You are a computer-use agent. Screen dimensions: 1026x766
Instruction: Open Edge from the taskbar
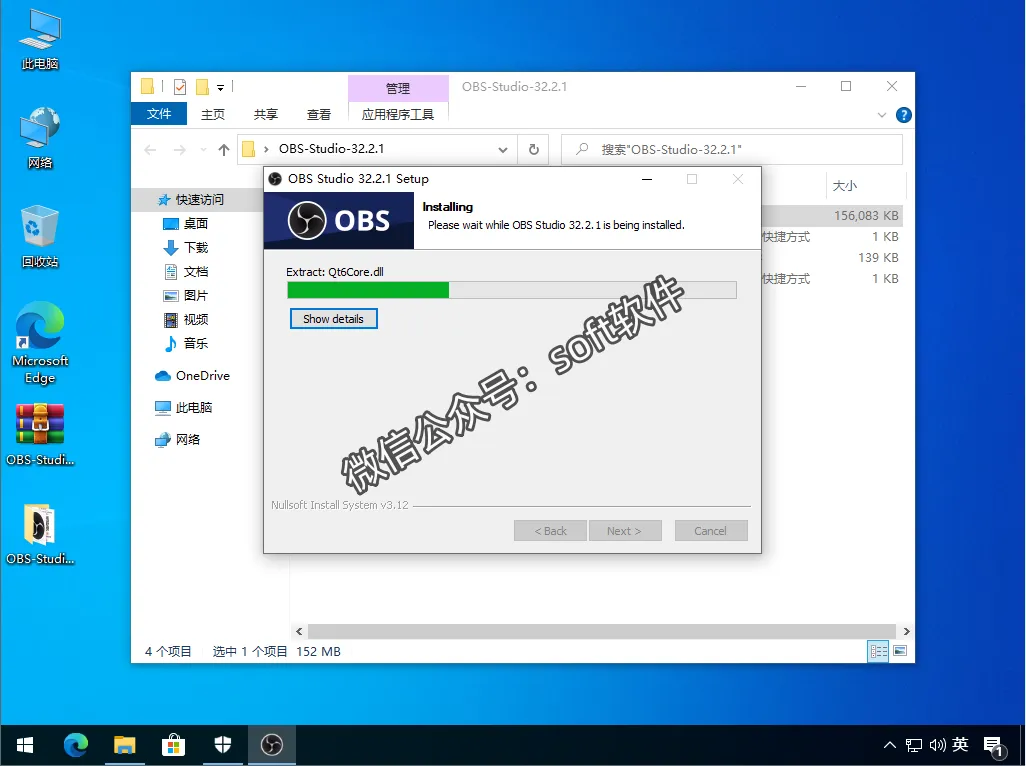(x=75, y=745)
